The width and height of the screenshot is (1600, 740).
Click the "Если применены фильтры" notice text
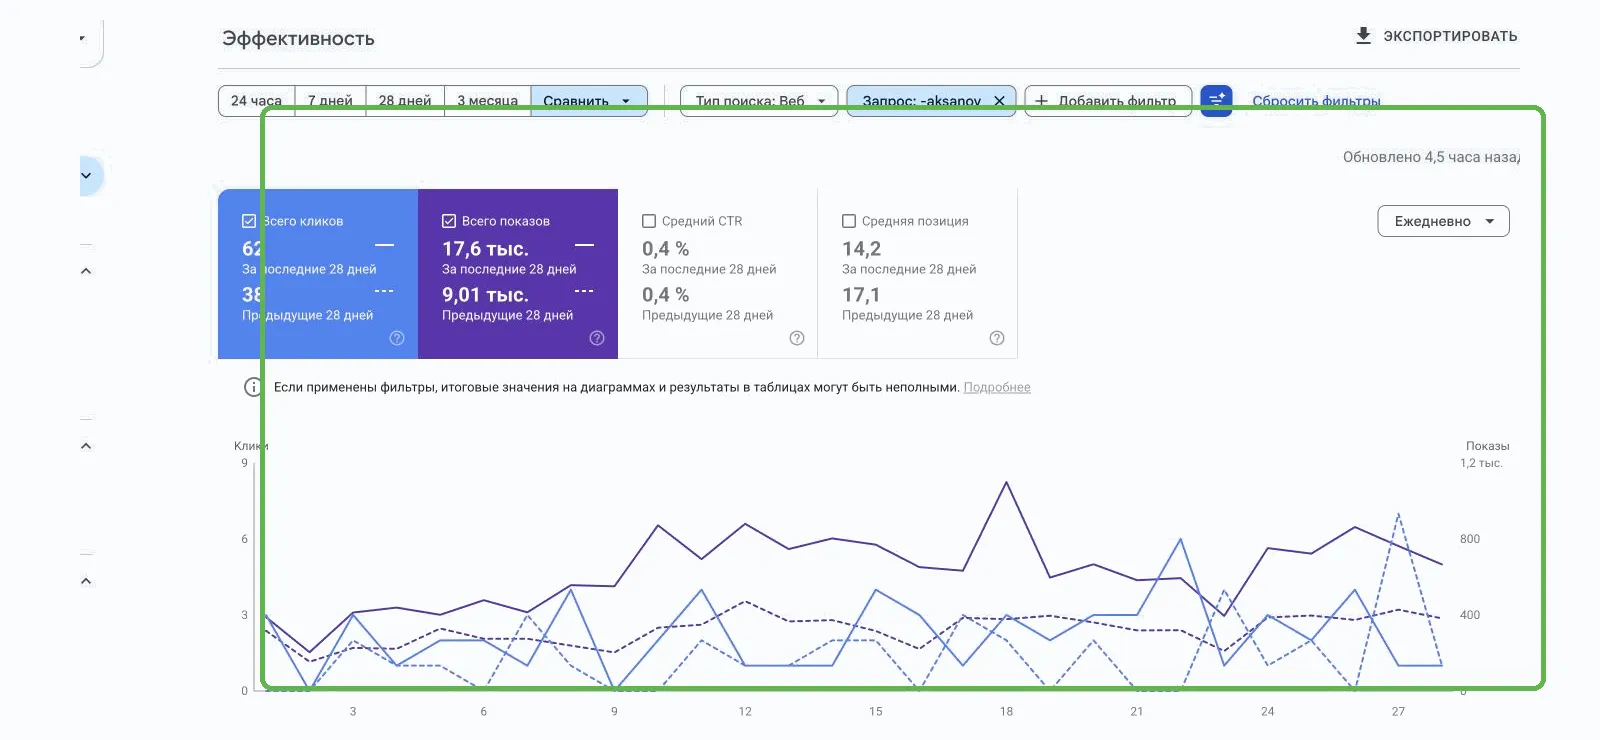pyautogui.click(x=616, y=387)
